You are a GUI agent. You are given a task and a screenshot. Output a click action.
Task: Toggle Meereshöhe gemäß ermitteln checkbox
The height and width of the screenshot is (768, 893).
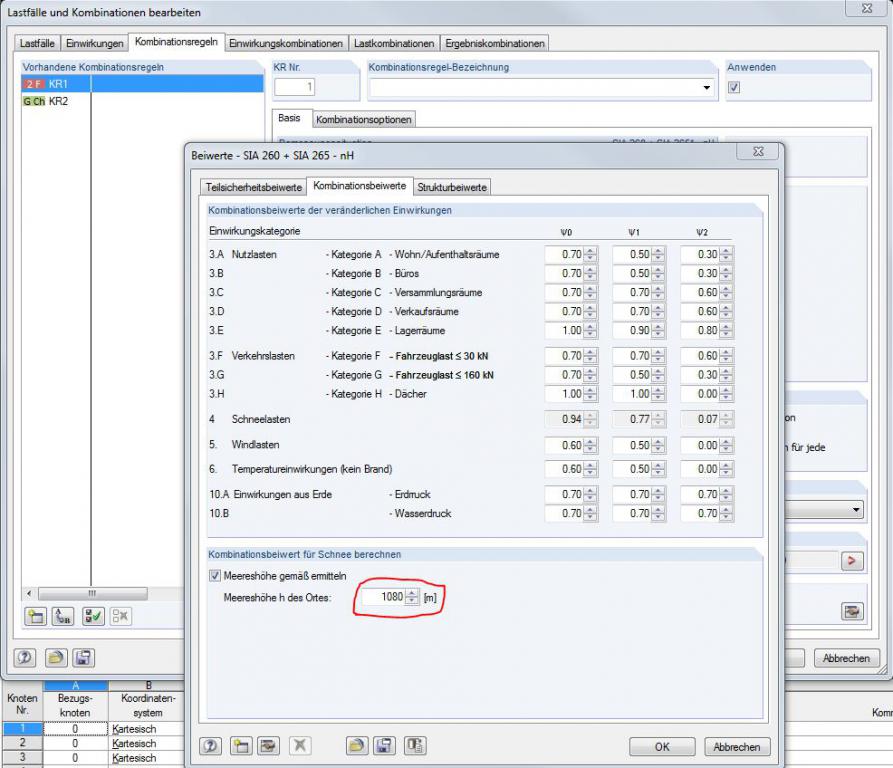(x=215, y=576)
